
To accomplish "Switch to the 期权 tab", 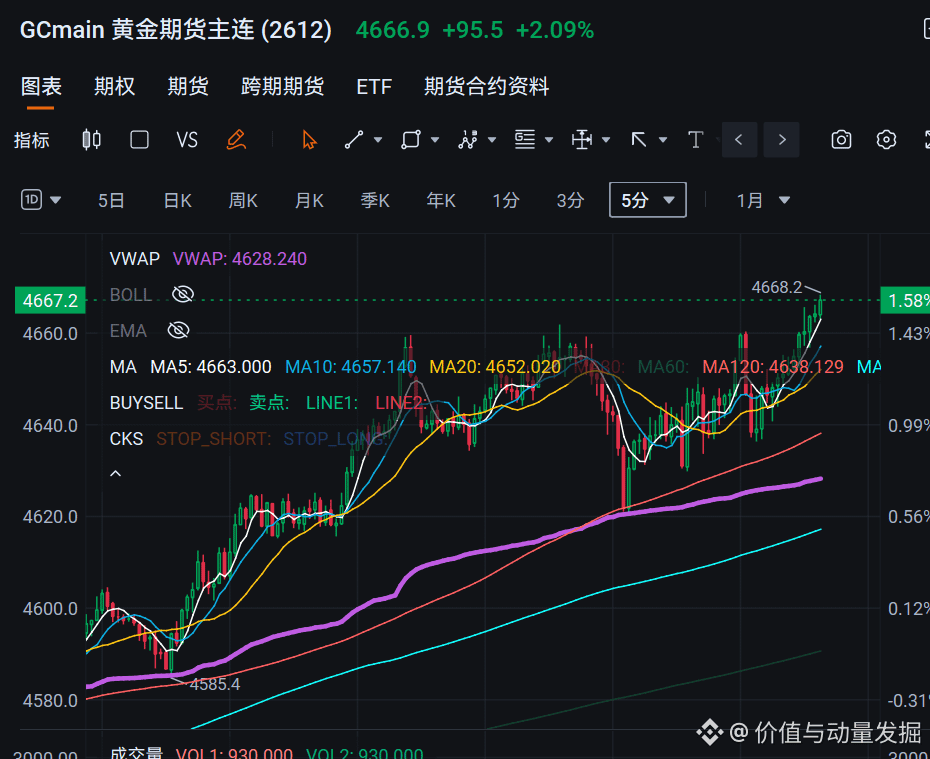I will pos(114,87).
